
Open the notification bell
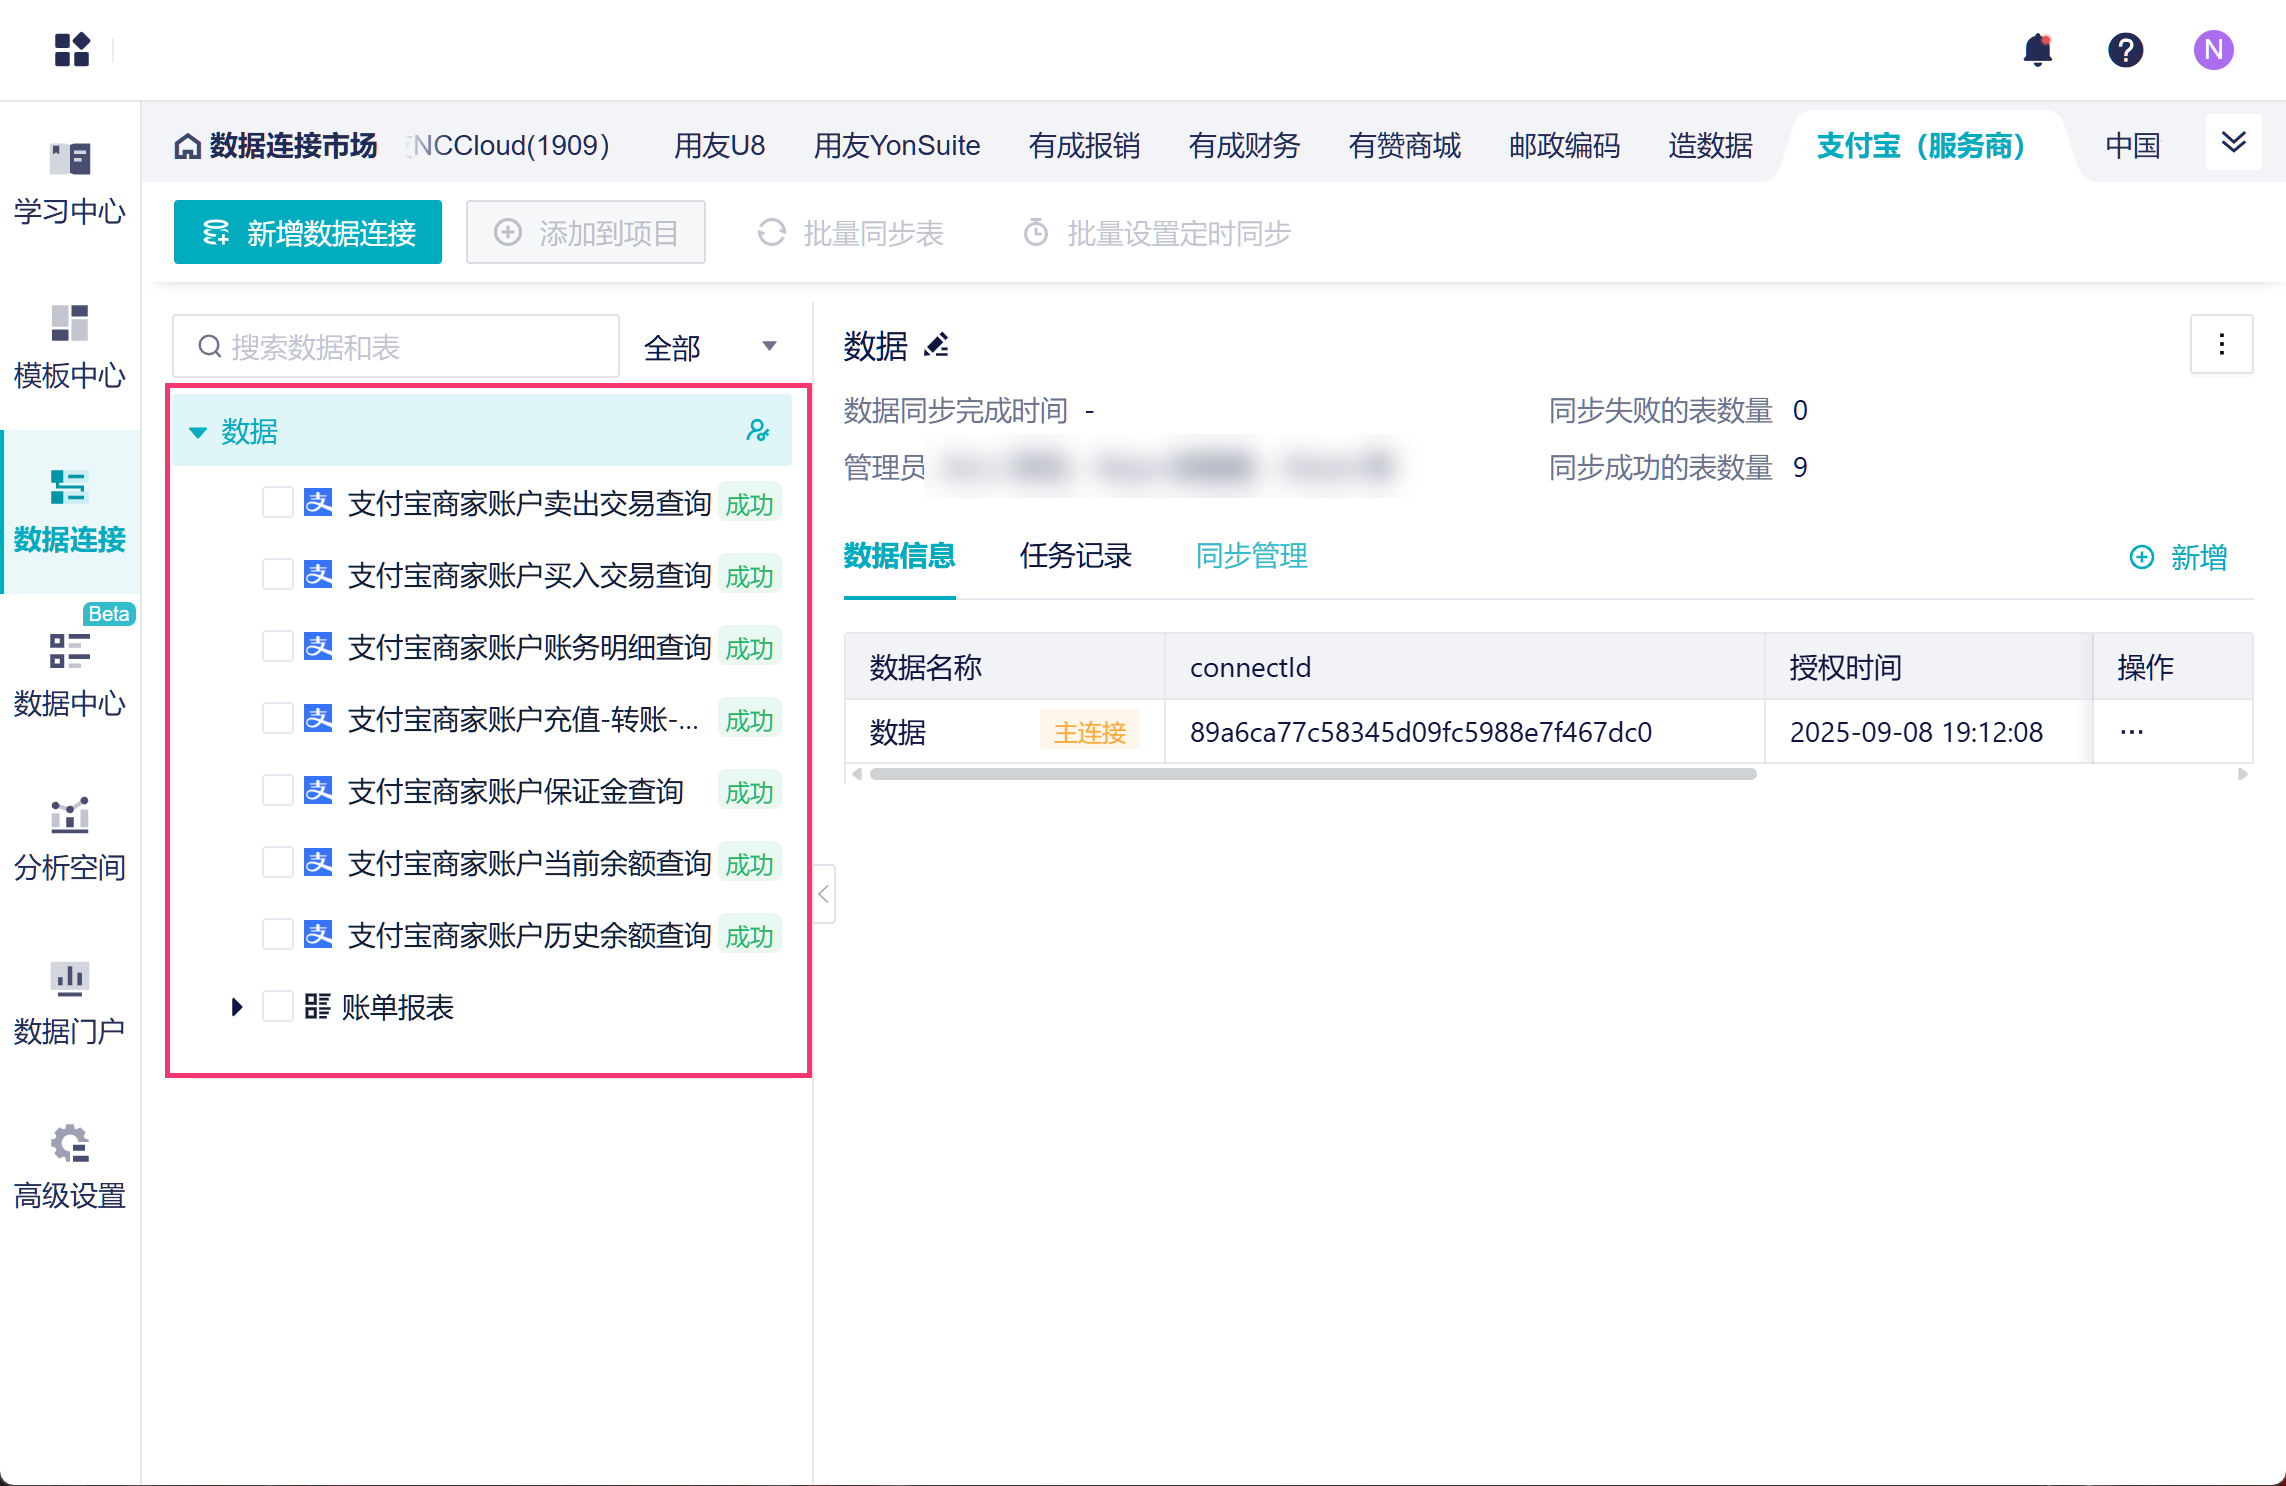pyautogui.click(x=2037, y=49)
